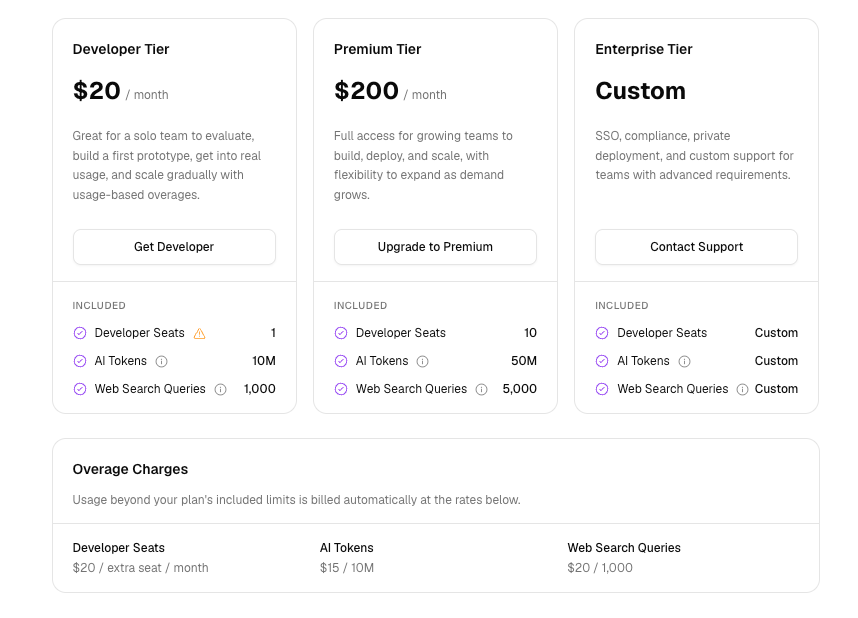Viewport: 858px width, 618px height.
Task: Click checkmark for Web Search Queries in Premium Tier
Action: 341,389
